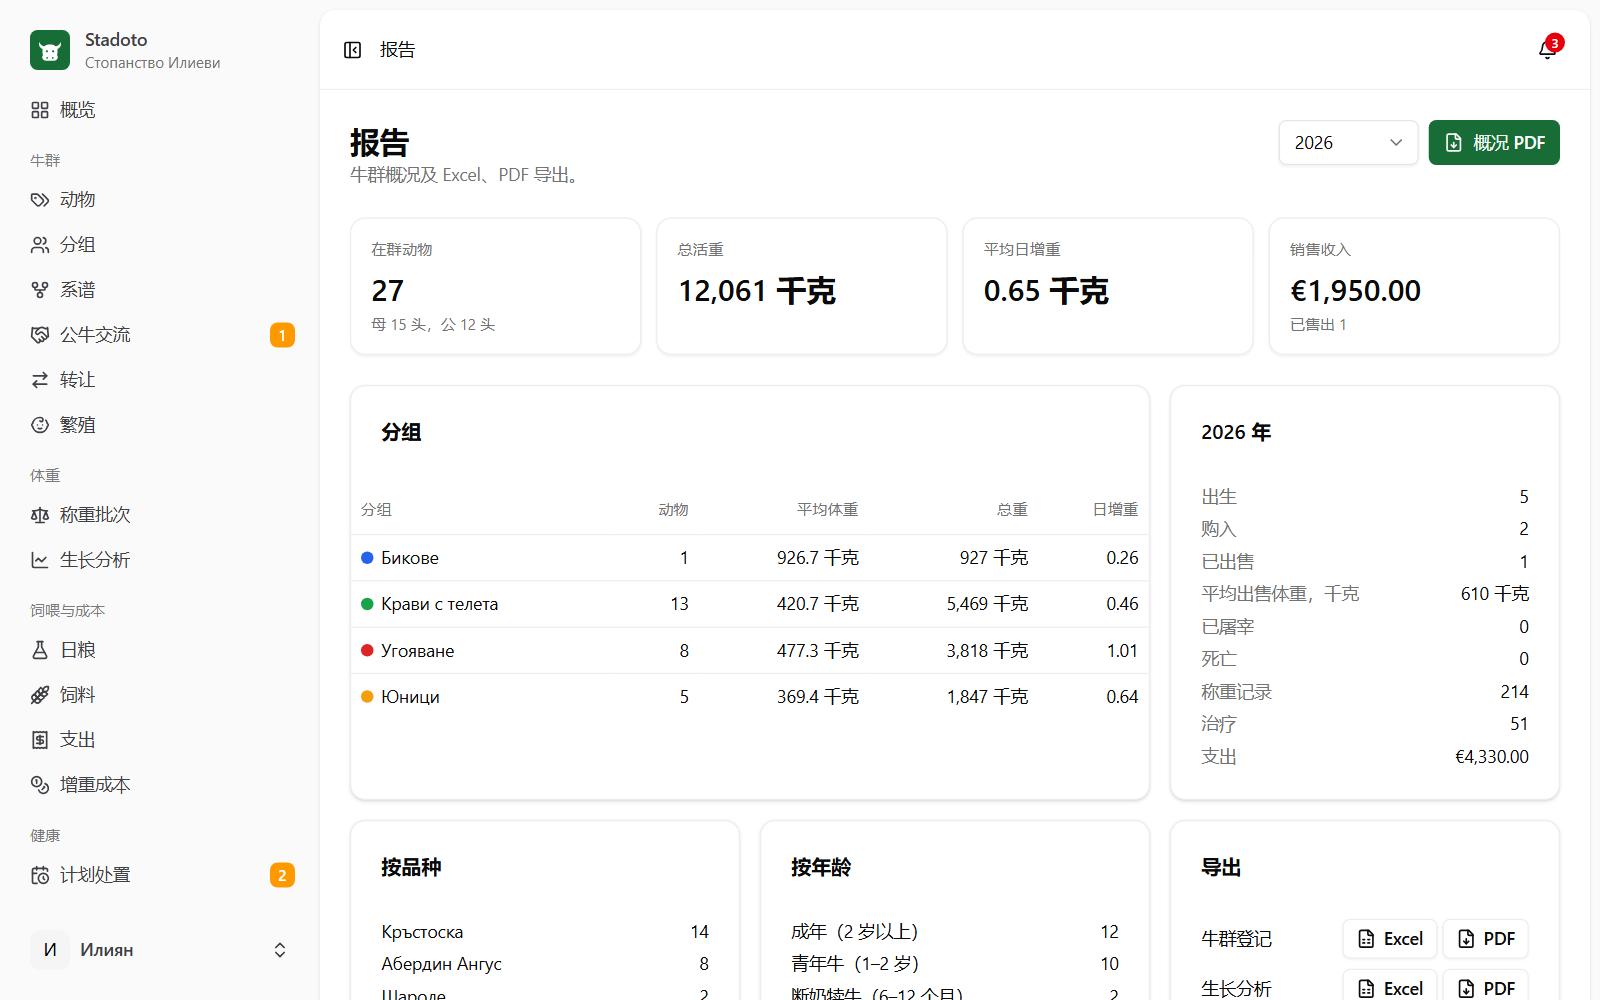
Task: Click the 销售收入 €1,950.00 value
Action: (x=1355, y=291)
